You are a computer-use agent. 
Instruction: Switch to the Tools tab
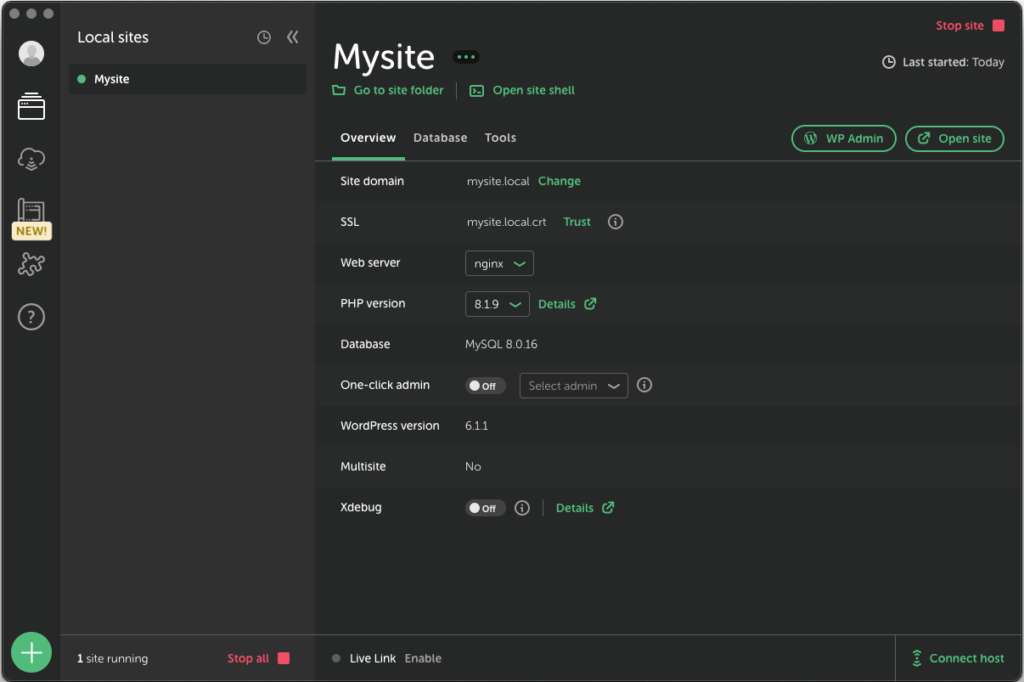tap(500, 138)
